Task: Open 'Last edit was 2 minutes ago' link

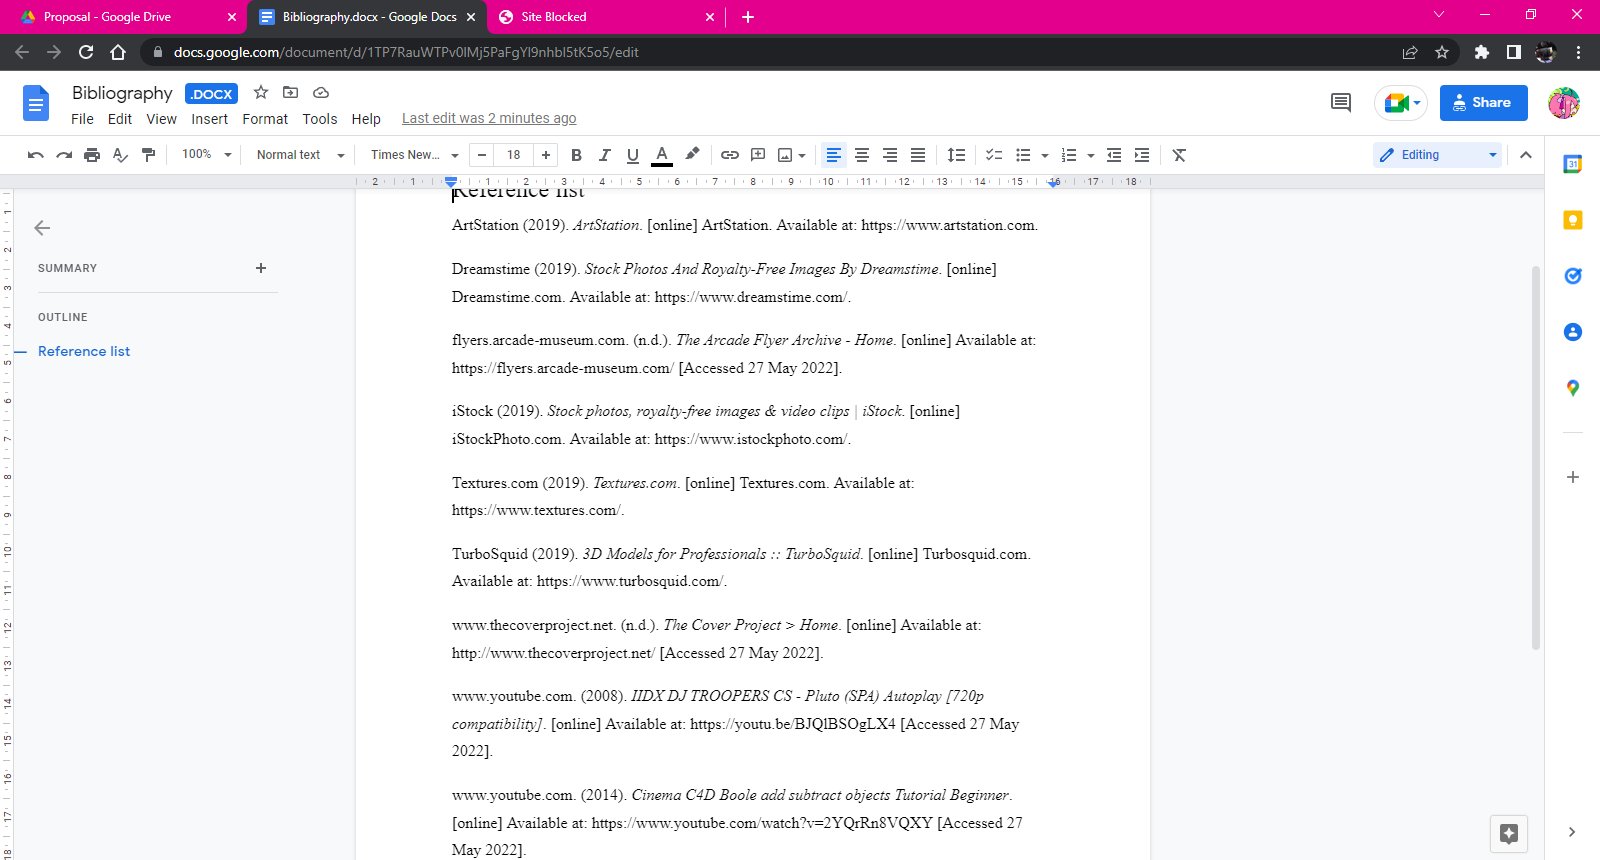Action: (488, 119)
